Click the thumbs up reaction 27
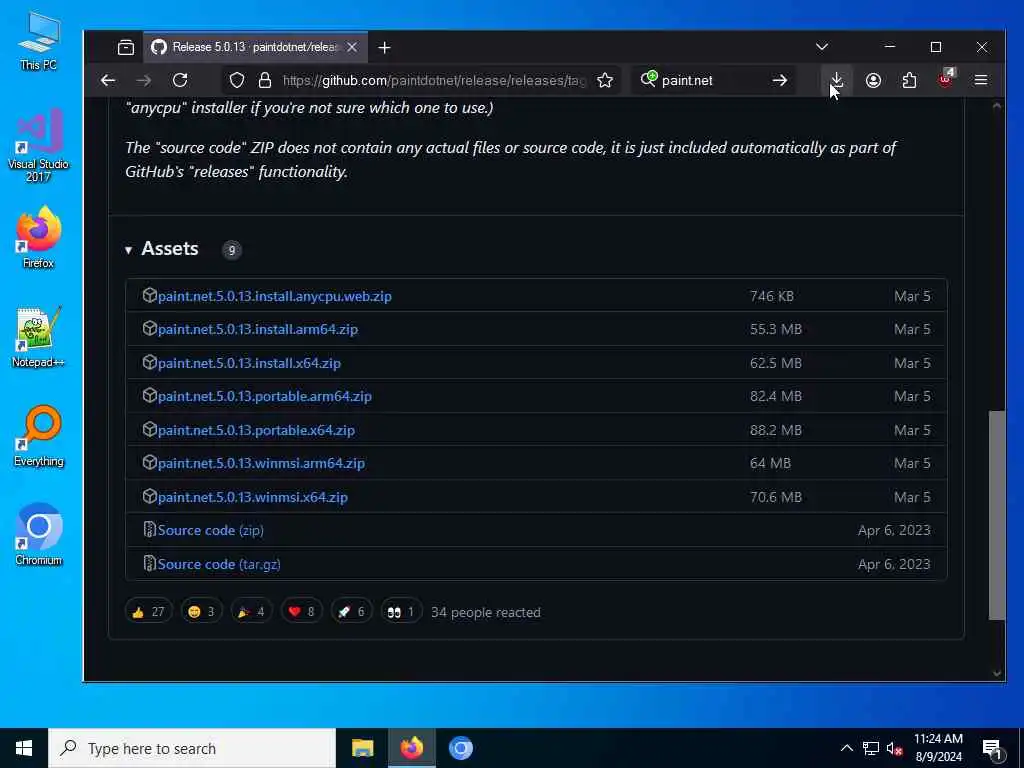Viewport: 1024px width, 768px height. [x=148, y=611]
